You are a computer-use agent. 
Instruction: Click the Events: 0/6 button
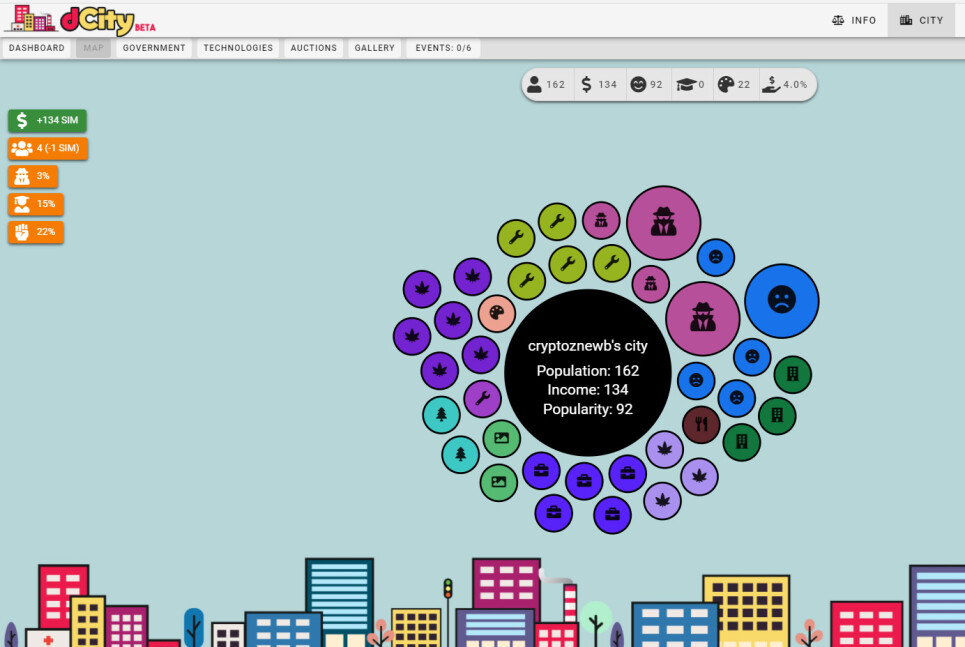click(443, 48)
